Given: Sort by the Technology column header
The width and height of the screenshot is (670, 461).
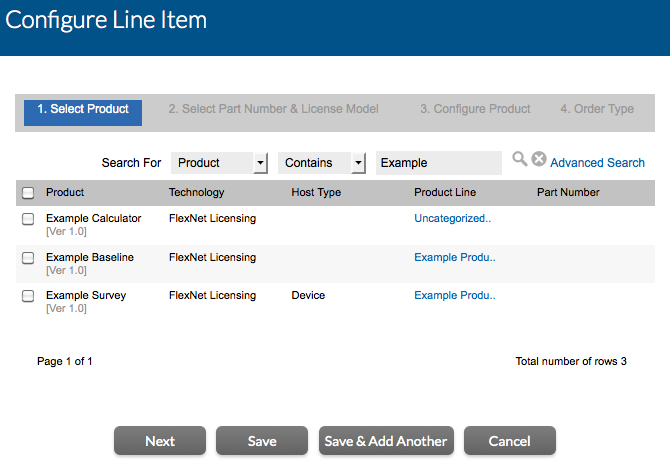Looking at the screenshot, I should [x=196, y=193].
